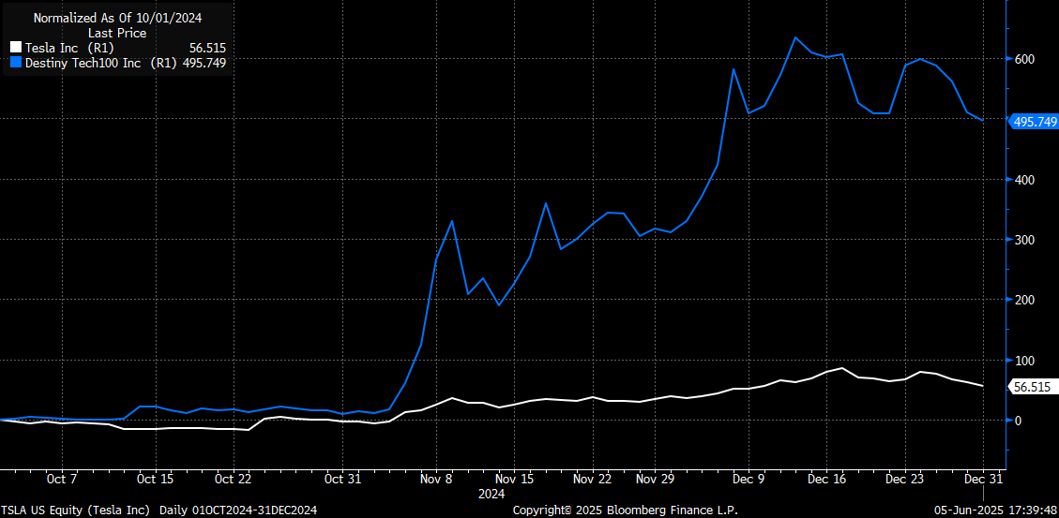Click the blue Destiny Tech100 legend swatch
1059x518 pixels.
(x=14, y=62)
